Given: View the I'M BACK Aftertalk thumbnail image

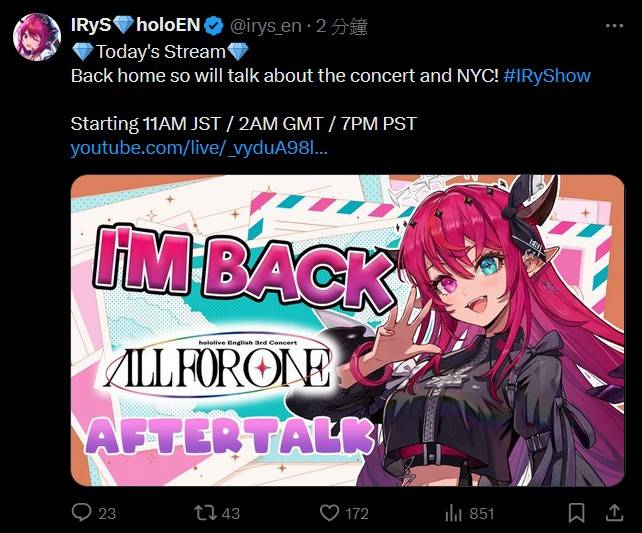Looking at the screenshot, I should (x=348, y=330).
